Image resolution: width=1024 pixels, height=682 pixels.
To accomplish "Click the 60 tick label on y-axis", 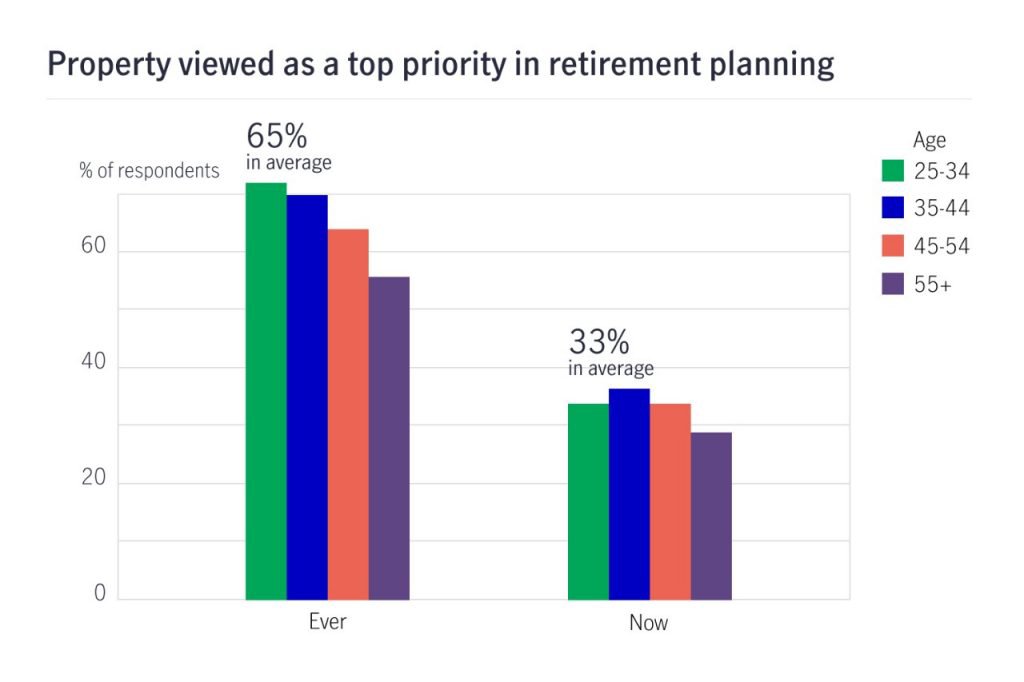I will click(x=93, y=246).
